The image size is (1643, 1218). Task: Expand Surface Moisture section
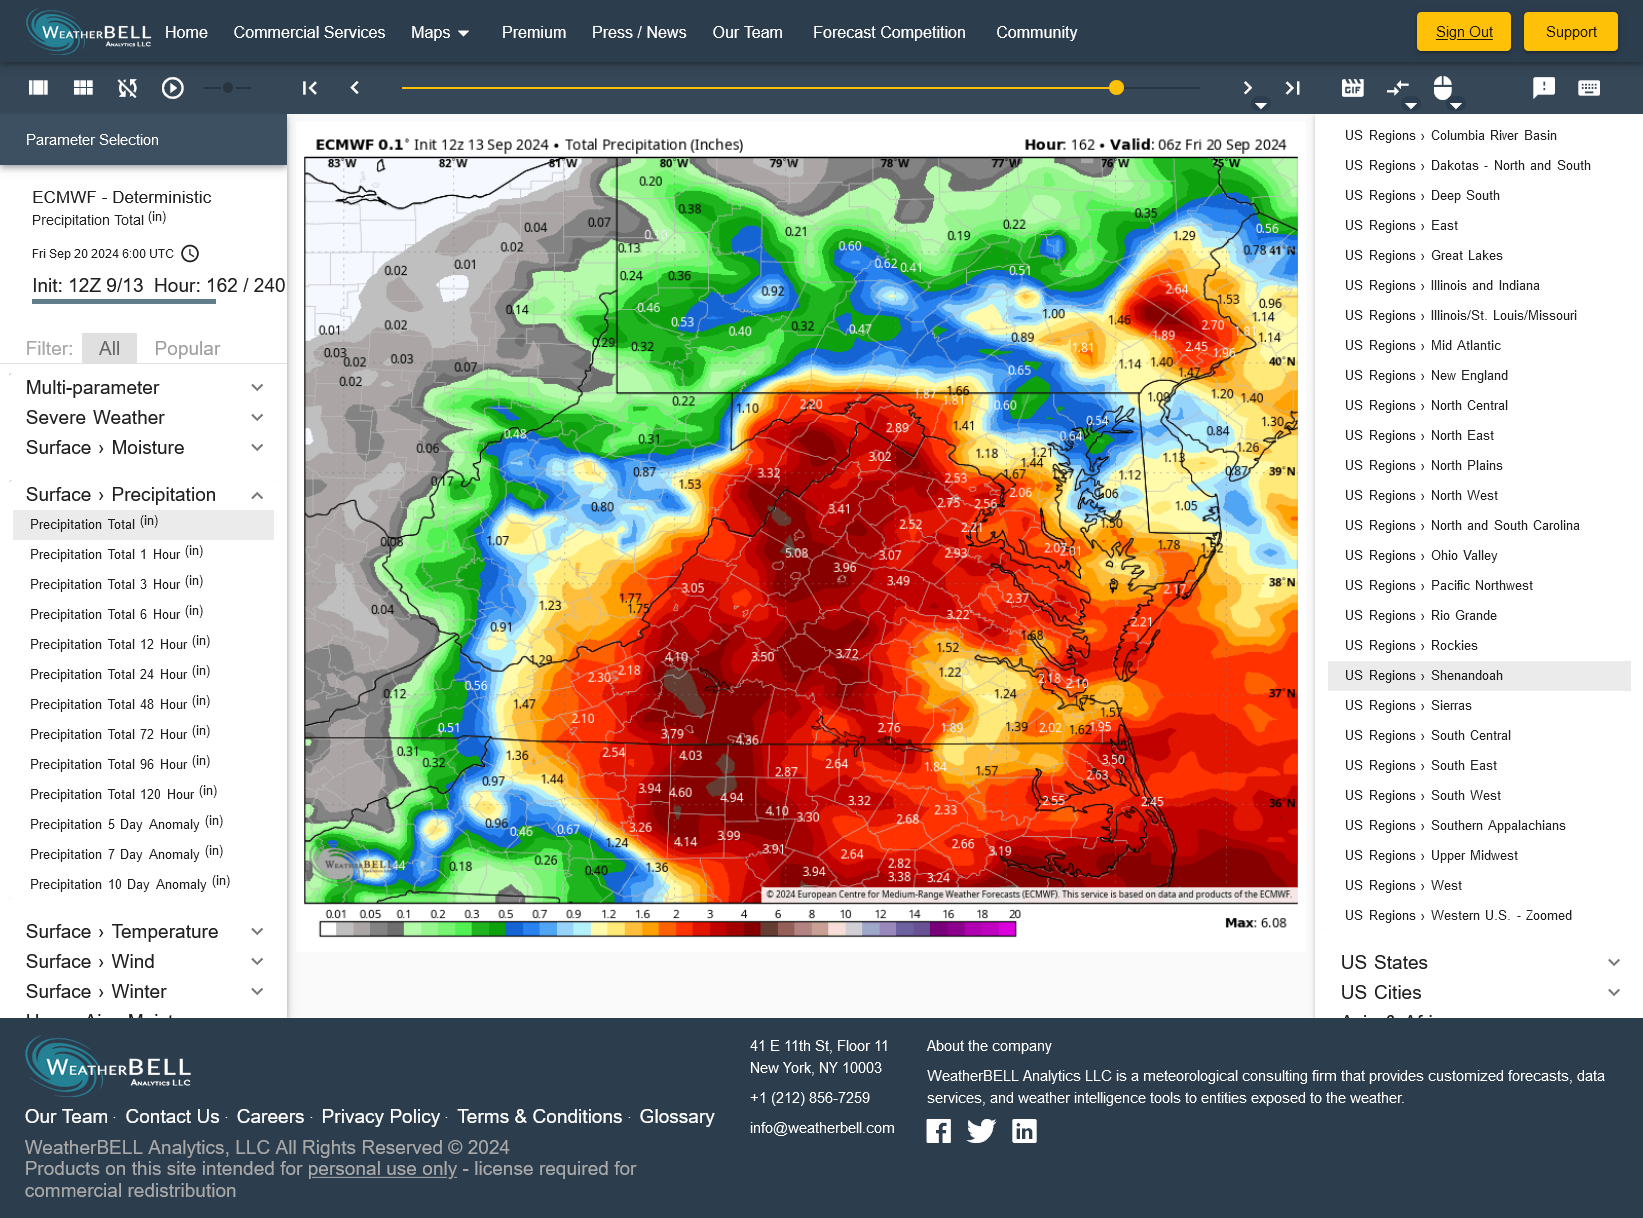coord(145,447)
